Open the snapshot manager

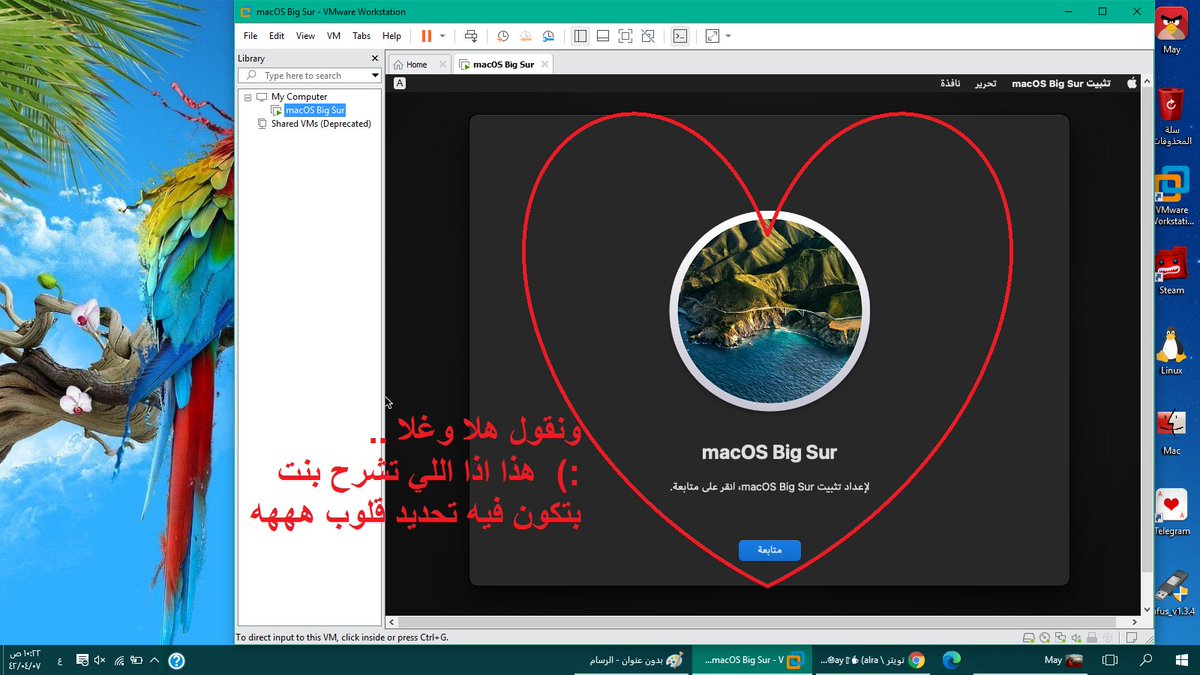[548, 36]
